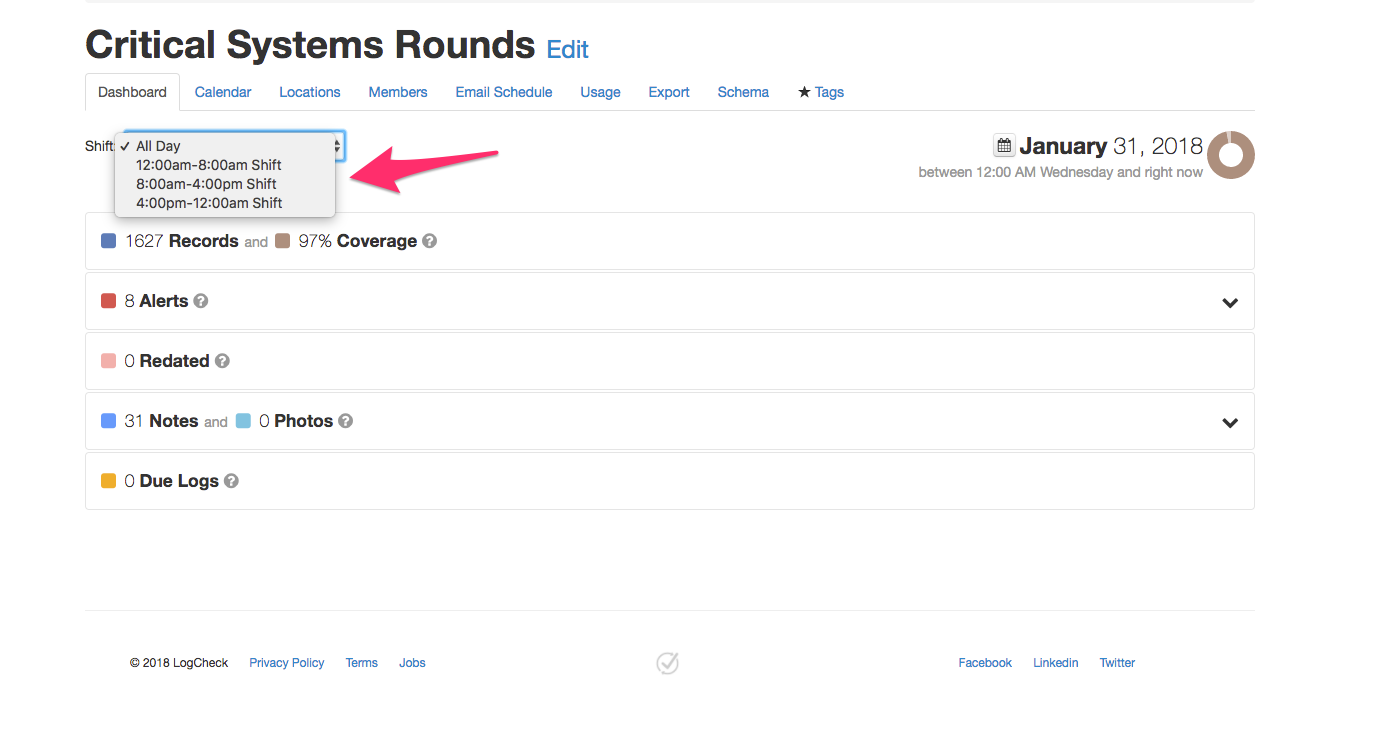Open the Tags tab with star
The width and height of the screenshot is (1387, 744).
tap(820, 92)
